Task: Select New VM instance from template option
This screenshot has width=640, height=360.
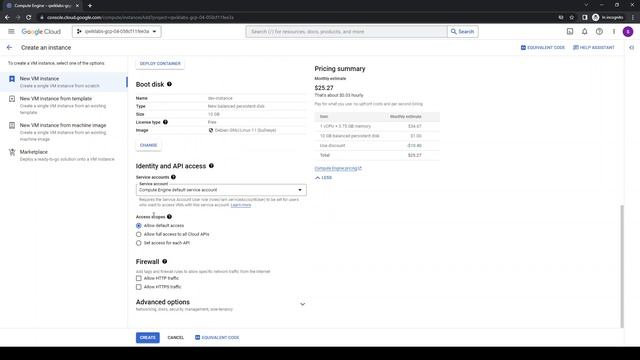Action: click(x=64, y=105)
